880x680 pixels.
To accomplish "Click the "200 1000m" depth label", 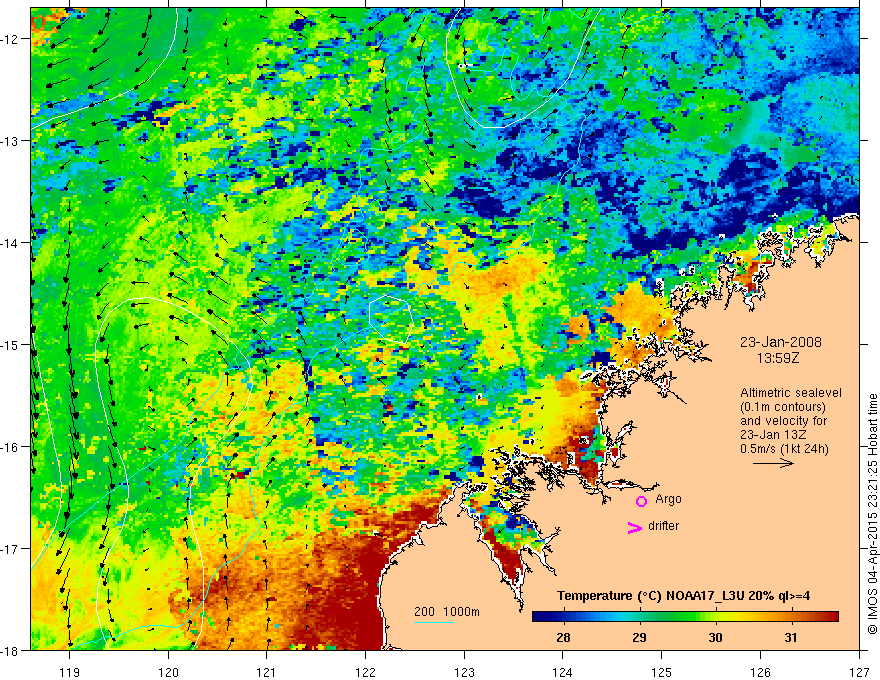I will point(447,612).
